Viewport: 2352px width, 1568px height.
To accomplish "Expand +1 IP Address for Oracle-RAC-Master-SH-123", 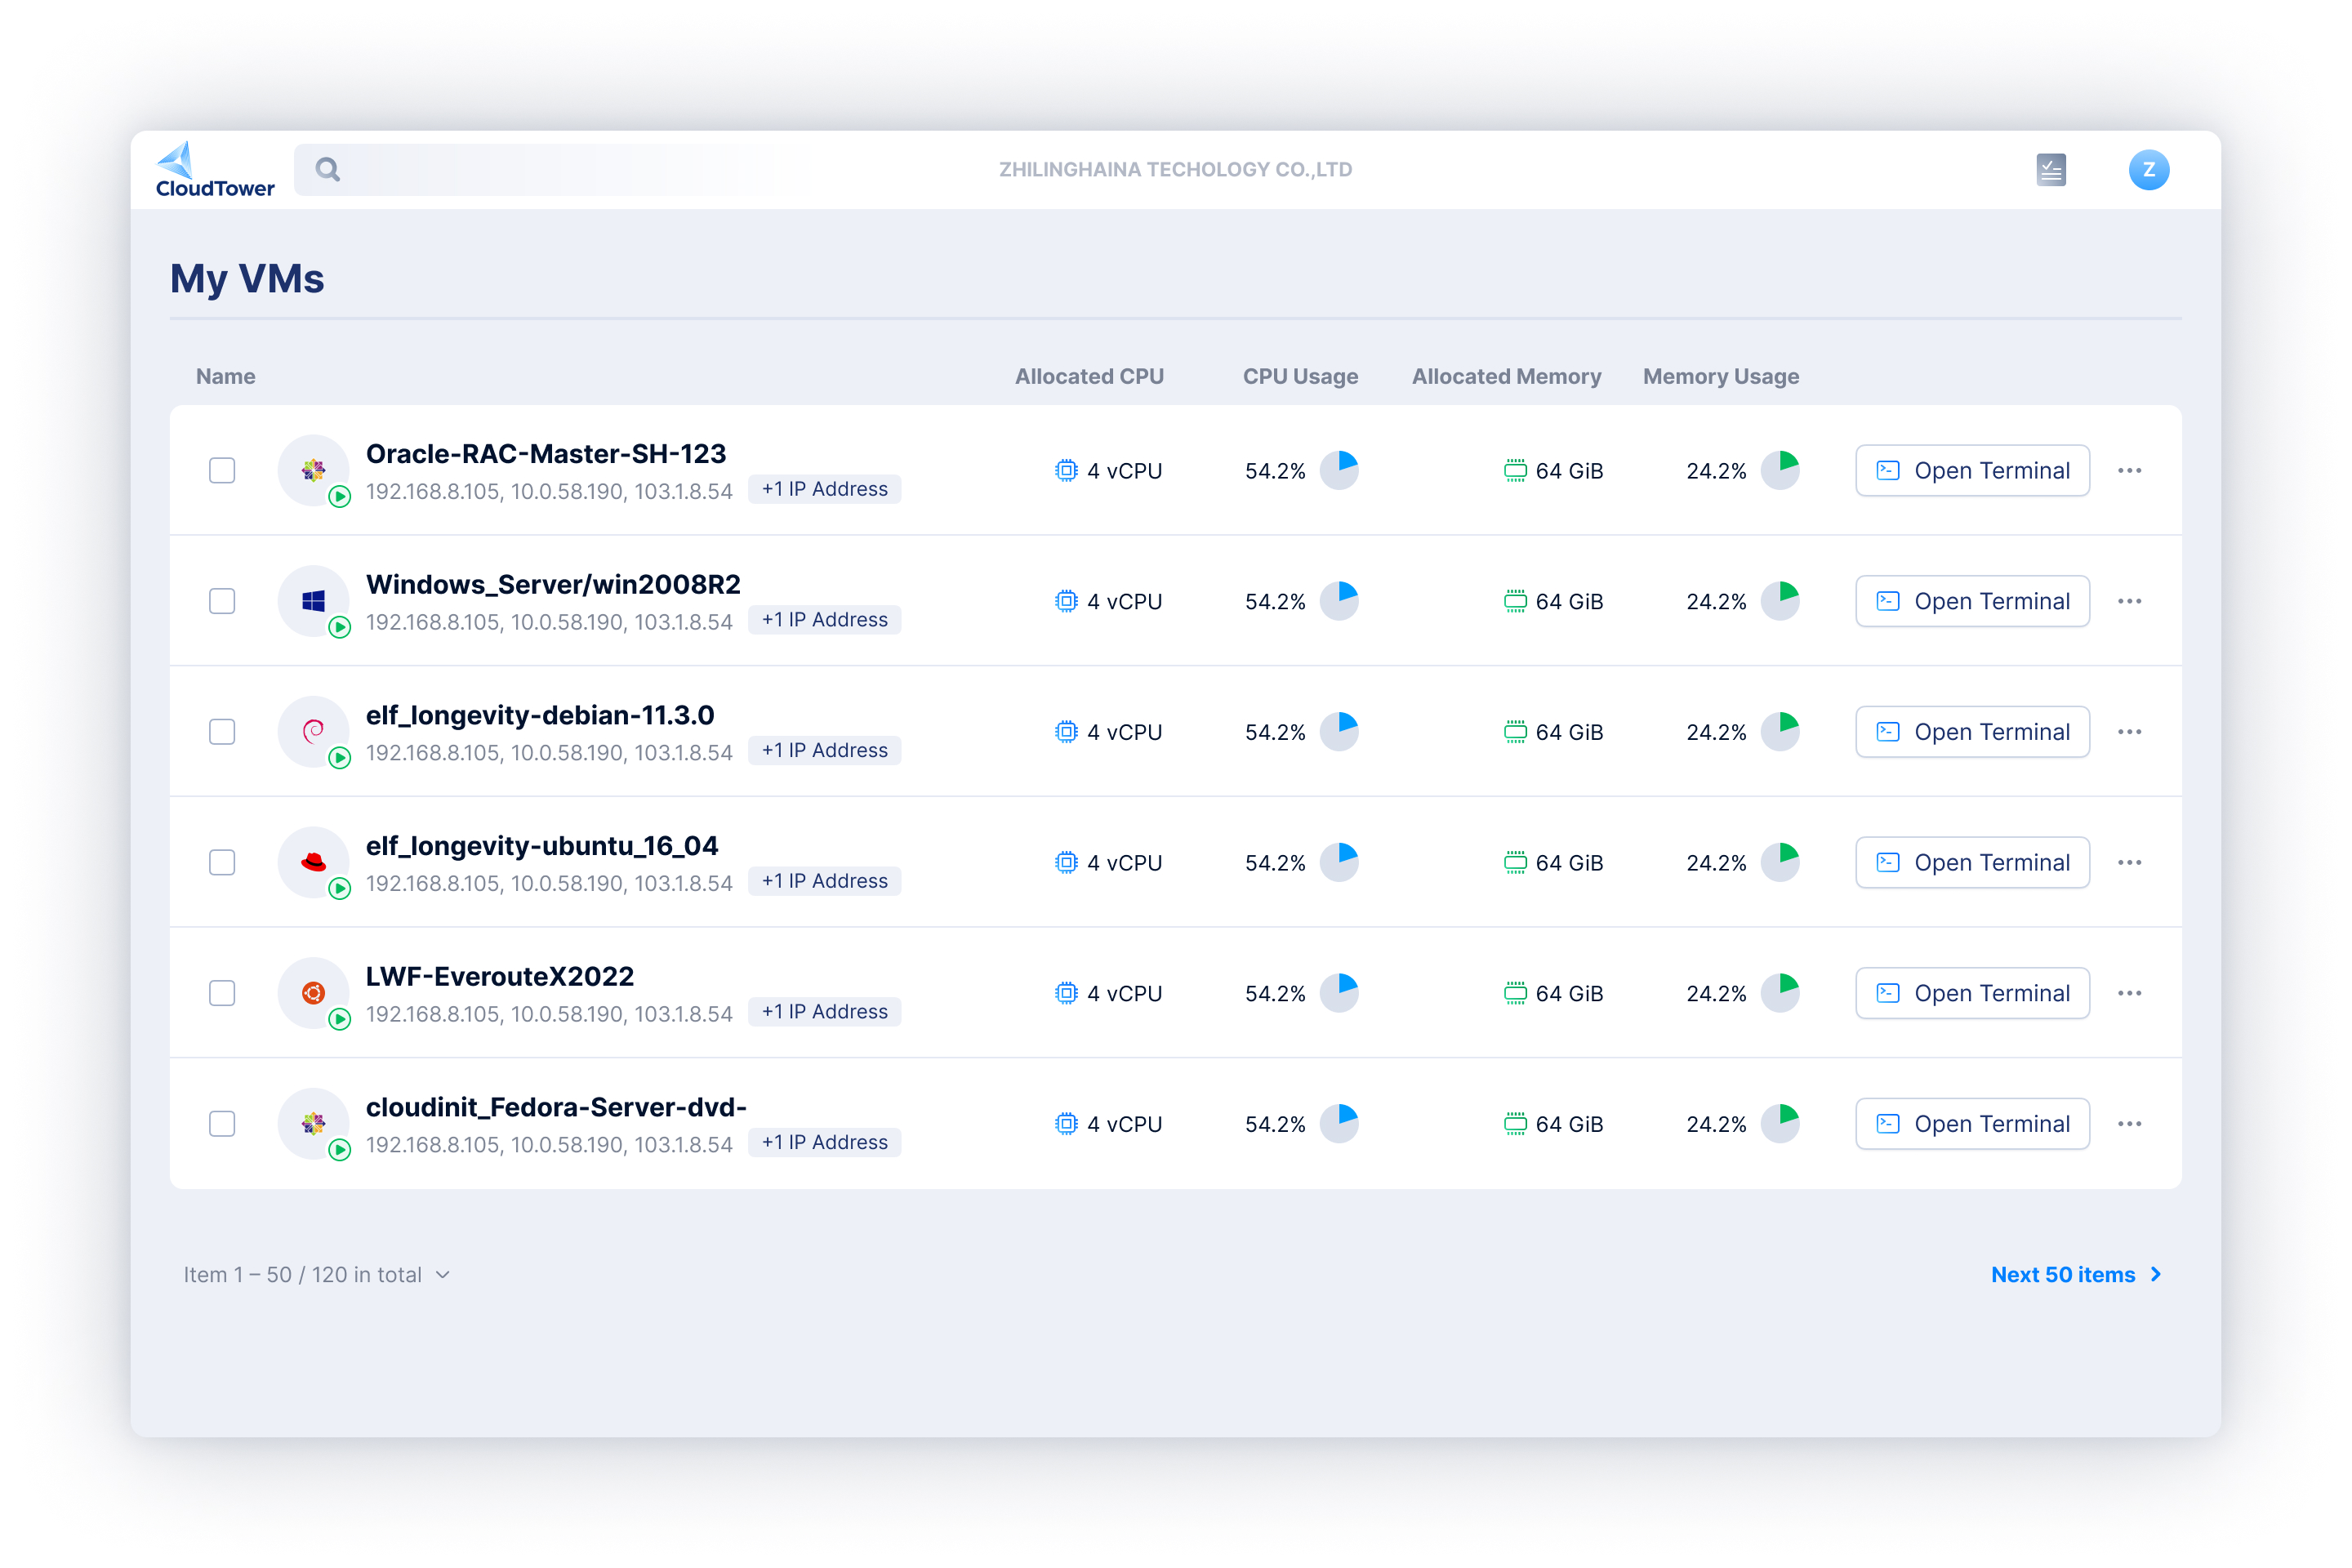I will coord(825,489).
